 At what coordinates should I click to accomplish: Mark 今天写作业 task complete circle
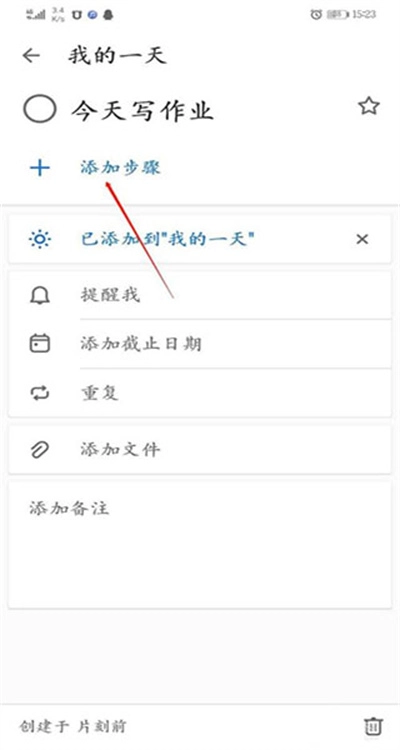click(39, 109)
